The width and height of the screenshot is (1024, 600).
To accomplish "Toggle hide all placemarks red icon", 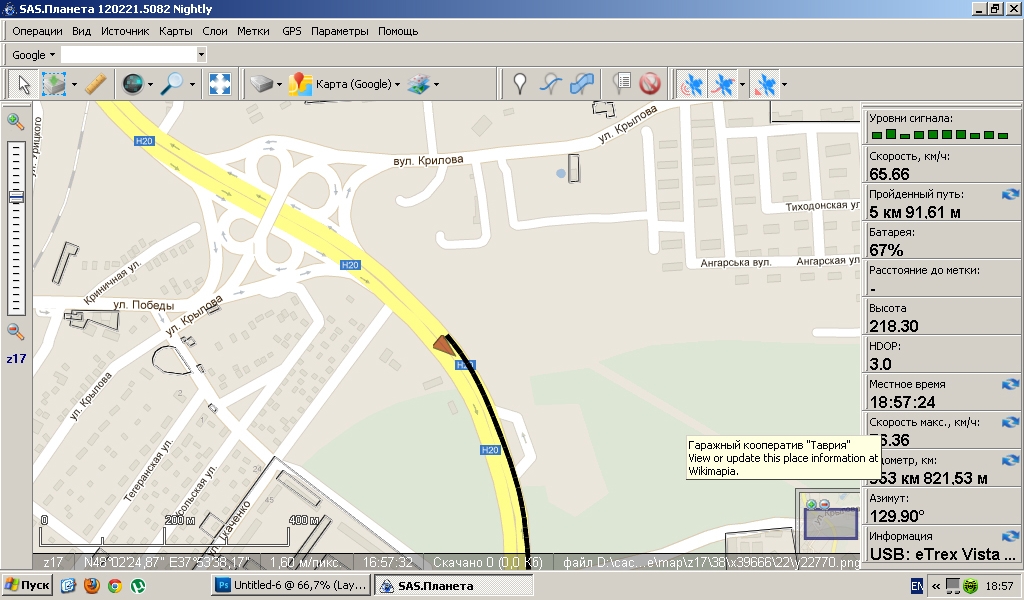I will pos(651,84).
